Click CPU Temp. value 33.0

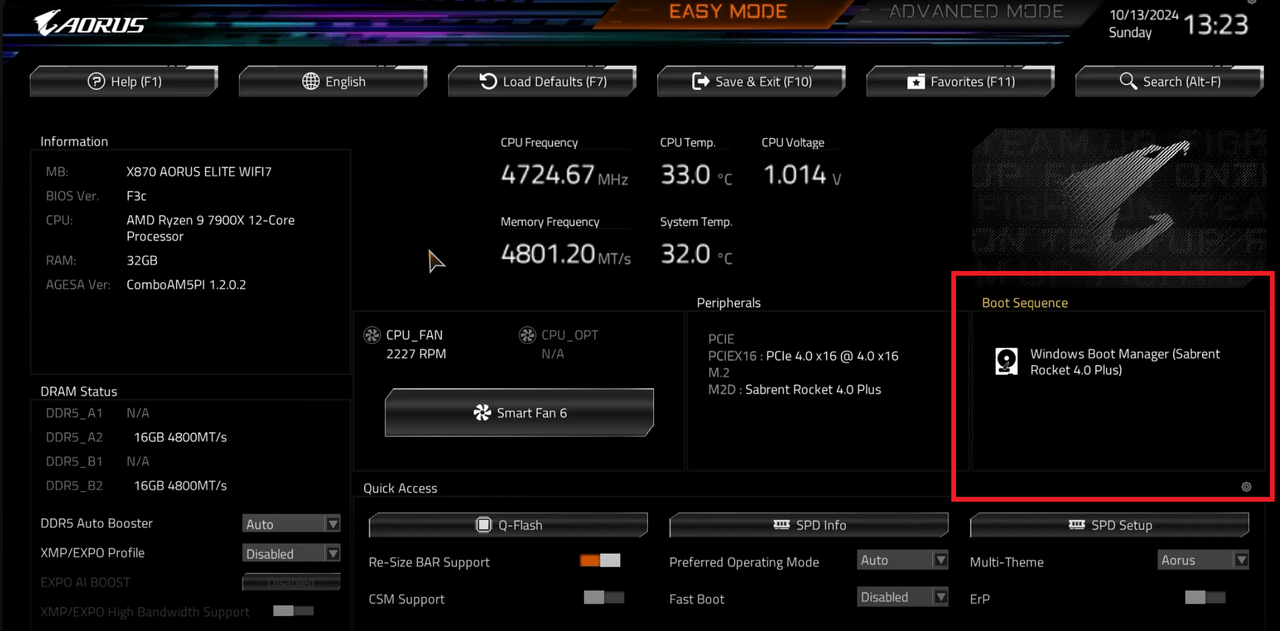click(685, 175)
